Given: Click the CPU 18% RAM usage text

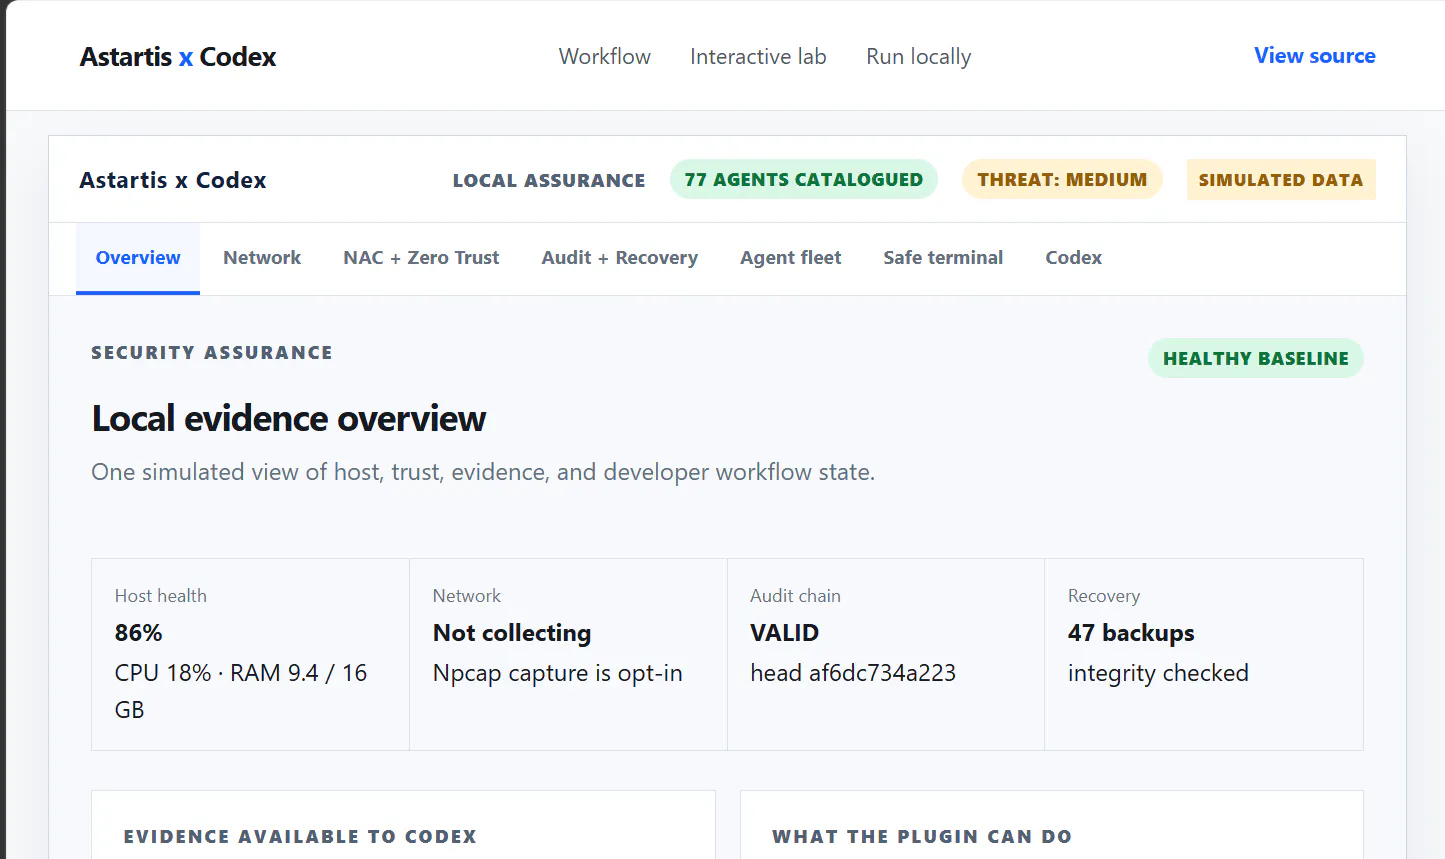Looking at the screenshot, I should point(241,691).
